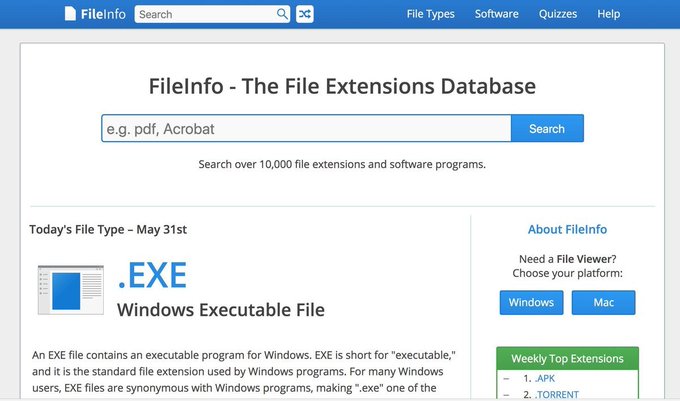The image size is (680, 401).
Task: Choose the Windows file viewer platform
Action: [531, 302]
